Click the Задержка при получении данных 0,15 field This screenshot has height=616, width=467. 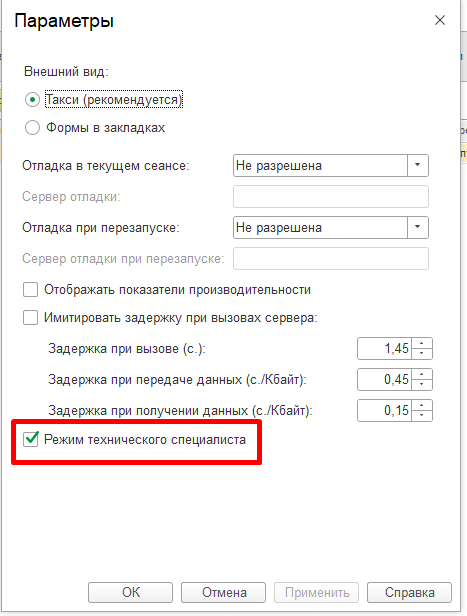click(x=385, y=411)
